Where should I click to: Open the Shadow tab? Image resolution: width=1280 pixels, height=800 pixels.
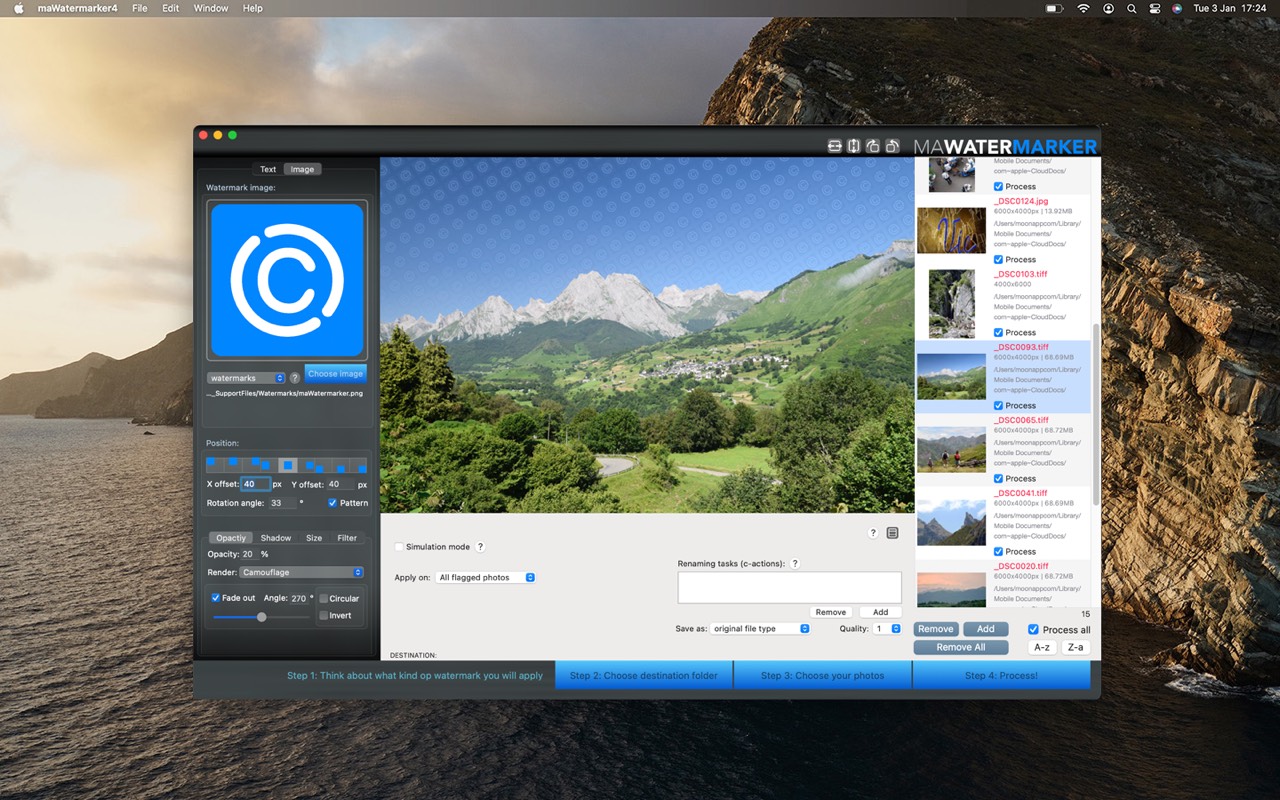pos(276,538)
